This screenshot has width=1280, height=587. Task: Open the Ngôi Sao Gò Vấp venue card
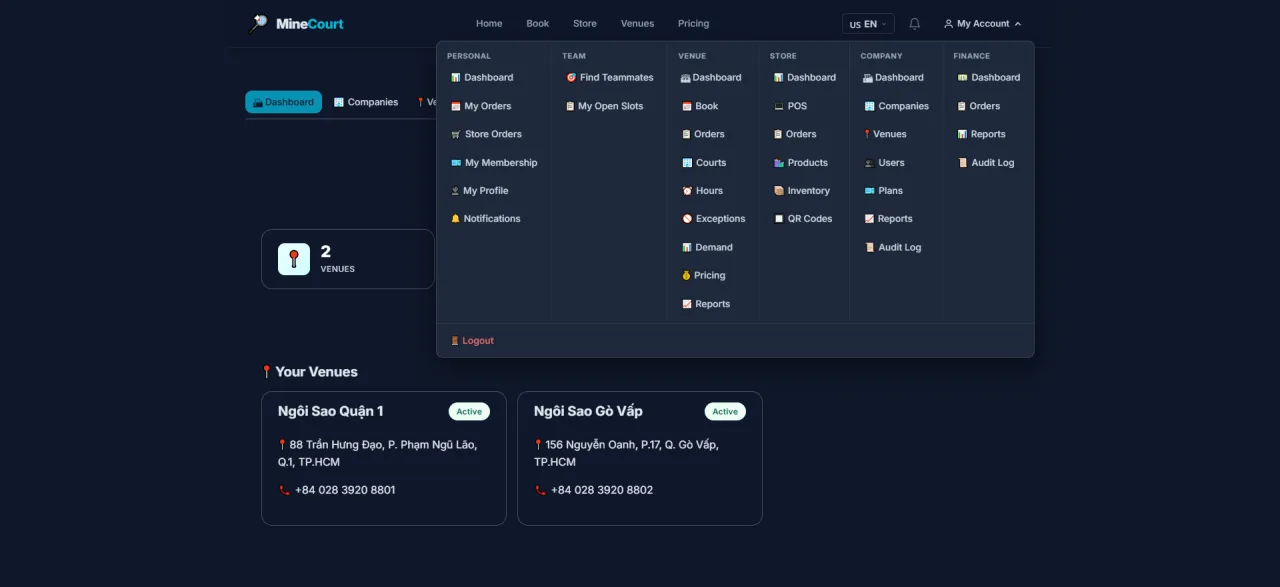point(640,458)
